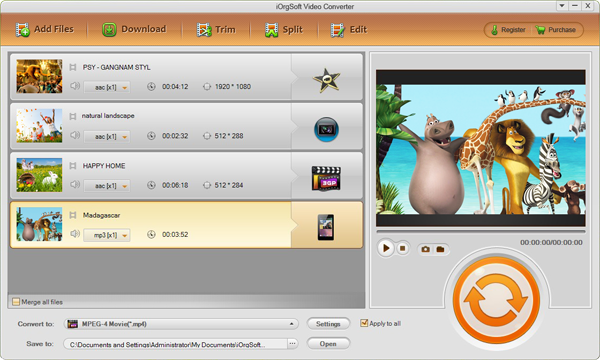Click speaker icon in HAPPY HOME row
600x360 pixels.
[x=75, y=184]
